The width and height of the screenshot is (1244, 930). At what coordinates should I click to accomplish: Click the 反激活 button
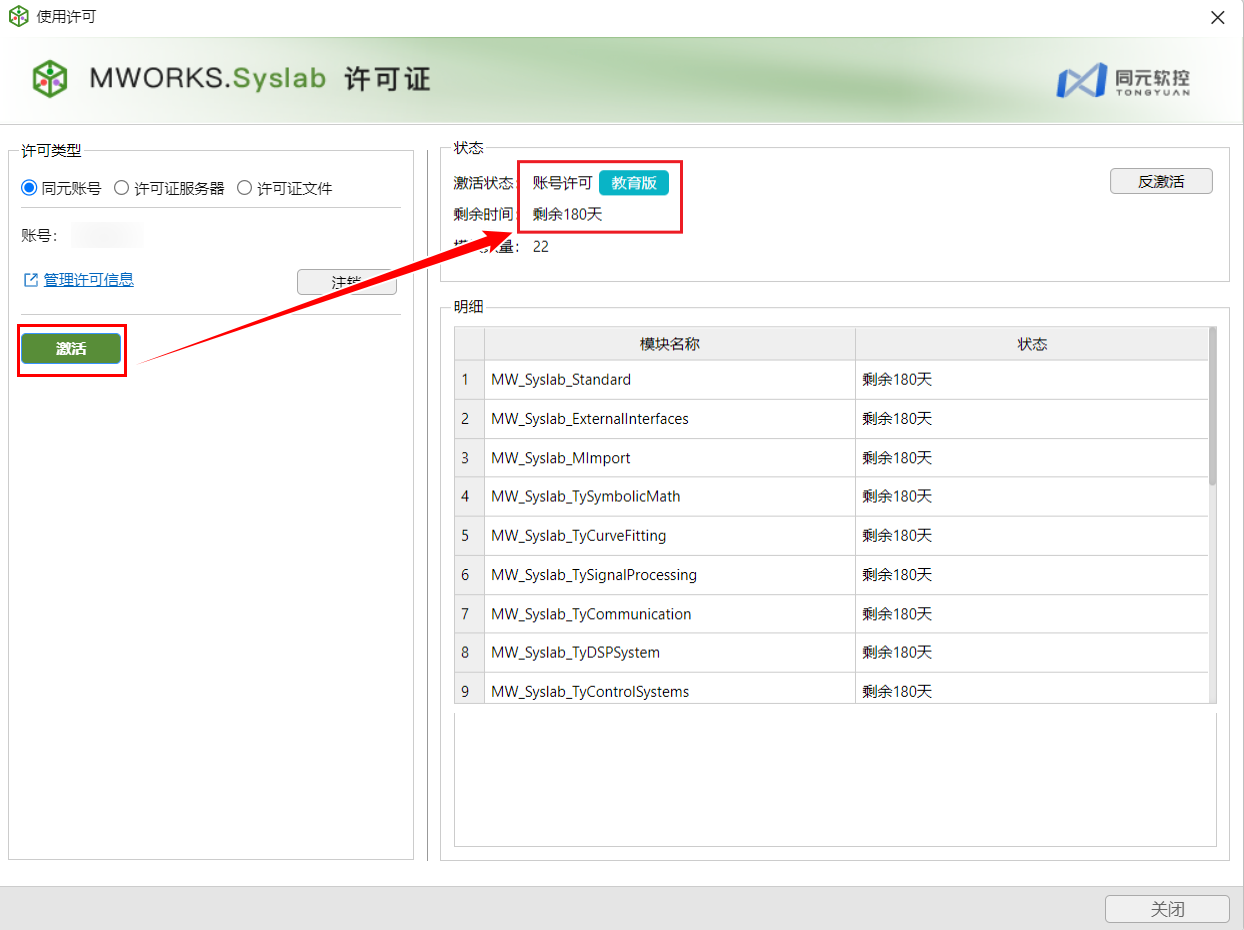(x=1160, y=181)
